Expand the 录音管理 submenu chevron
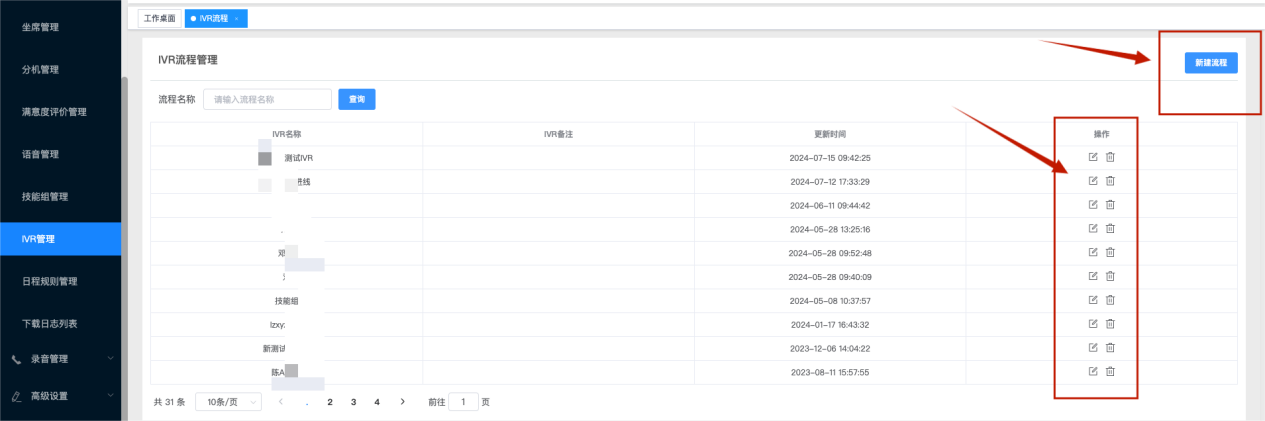This screenshot has height=421, width=1265. click(x=110, y=358)
